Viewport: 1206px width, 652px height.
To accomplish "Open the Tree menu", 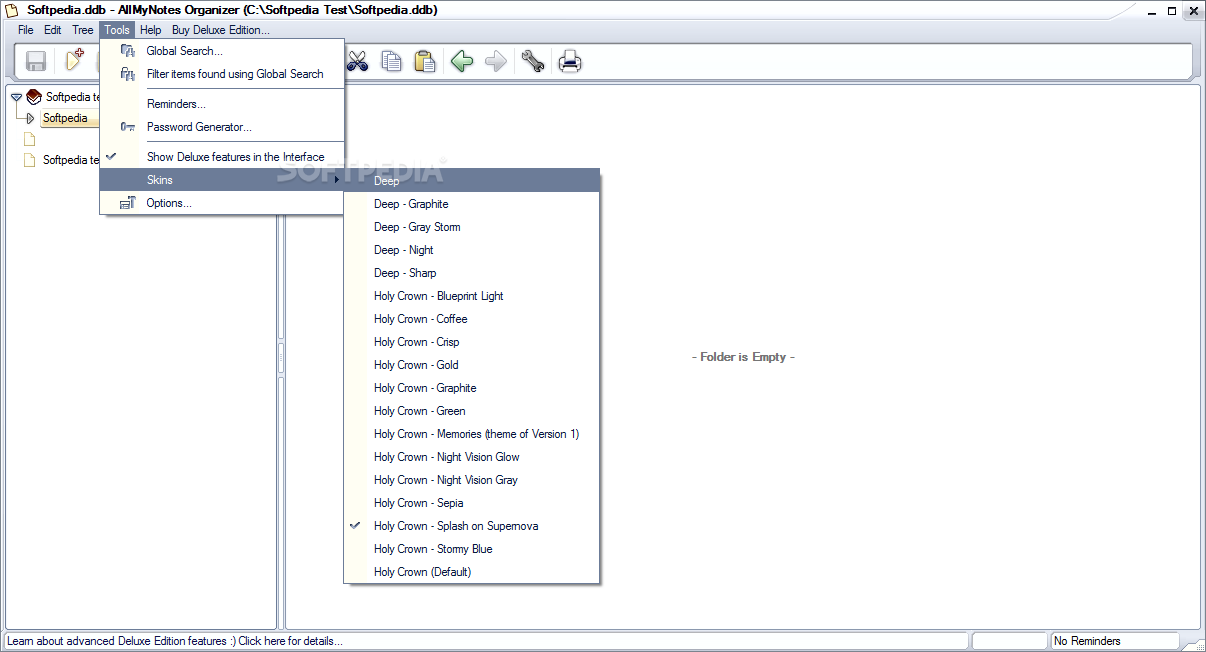I will tap(83, 30).
